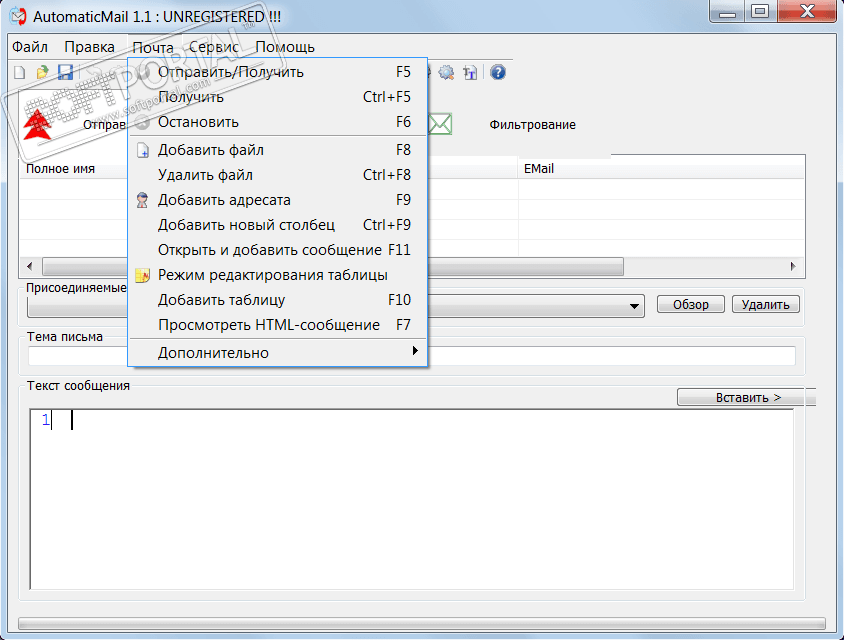
Task: Click the text format 'T' toolbar icon
Action: [470, 73]
